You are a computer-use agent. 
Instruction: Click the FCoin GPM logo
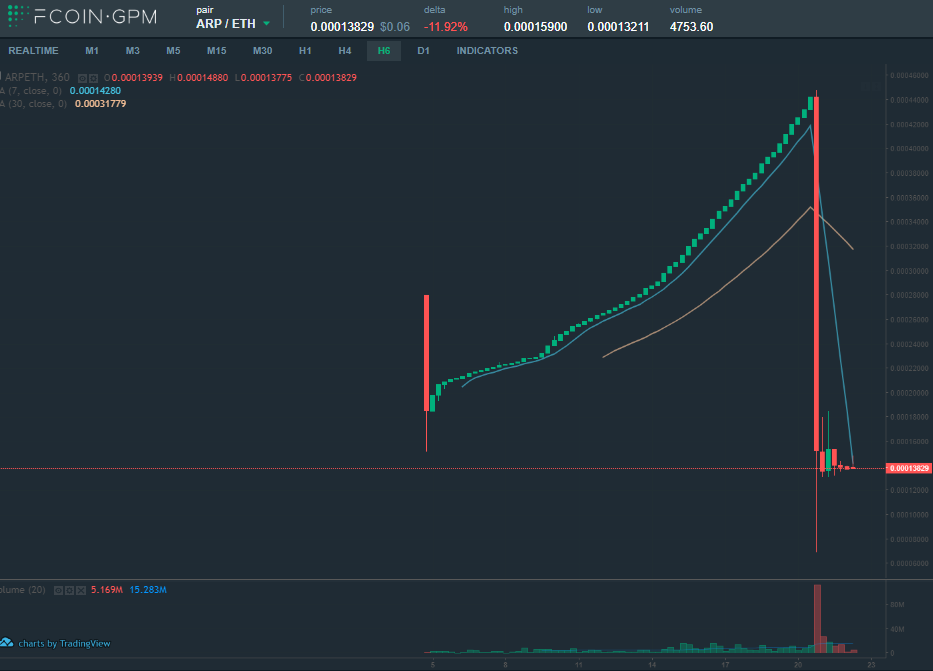point(82,16)
